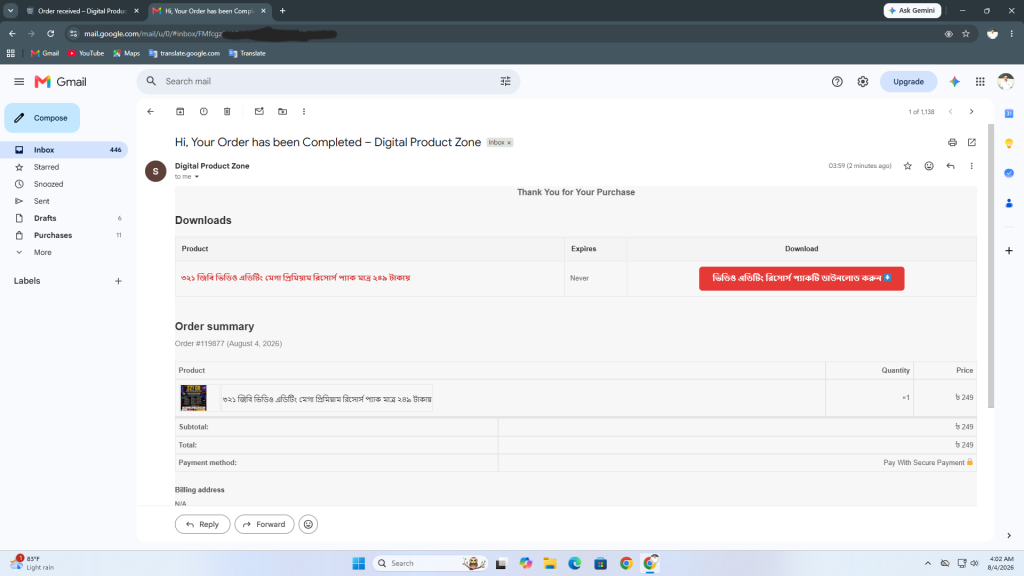Open Contacts in side panel
Image resolution: width=1024 pixels, height=576 pixels.
[1009, 203]
